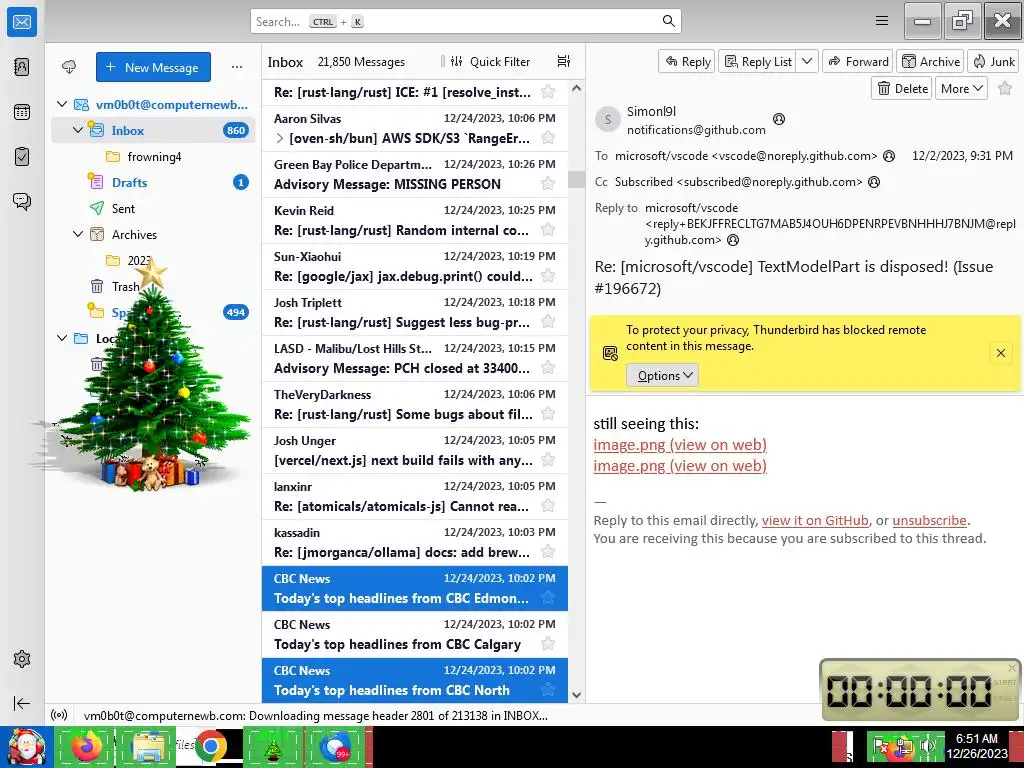Collapse the spaces toolbar
The height and width of the screenshot is (768, 1024).
(22, 703)
